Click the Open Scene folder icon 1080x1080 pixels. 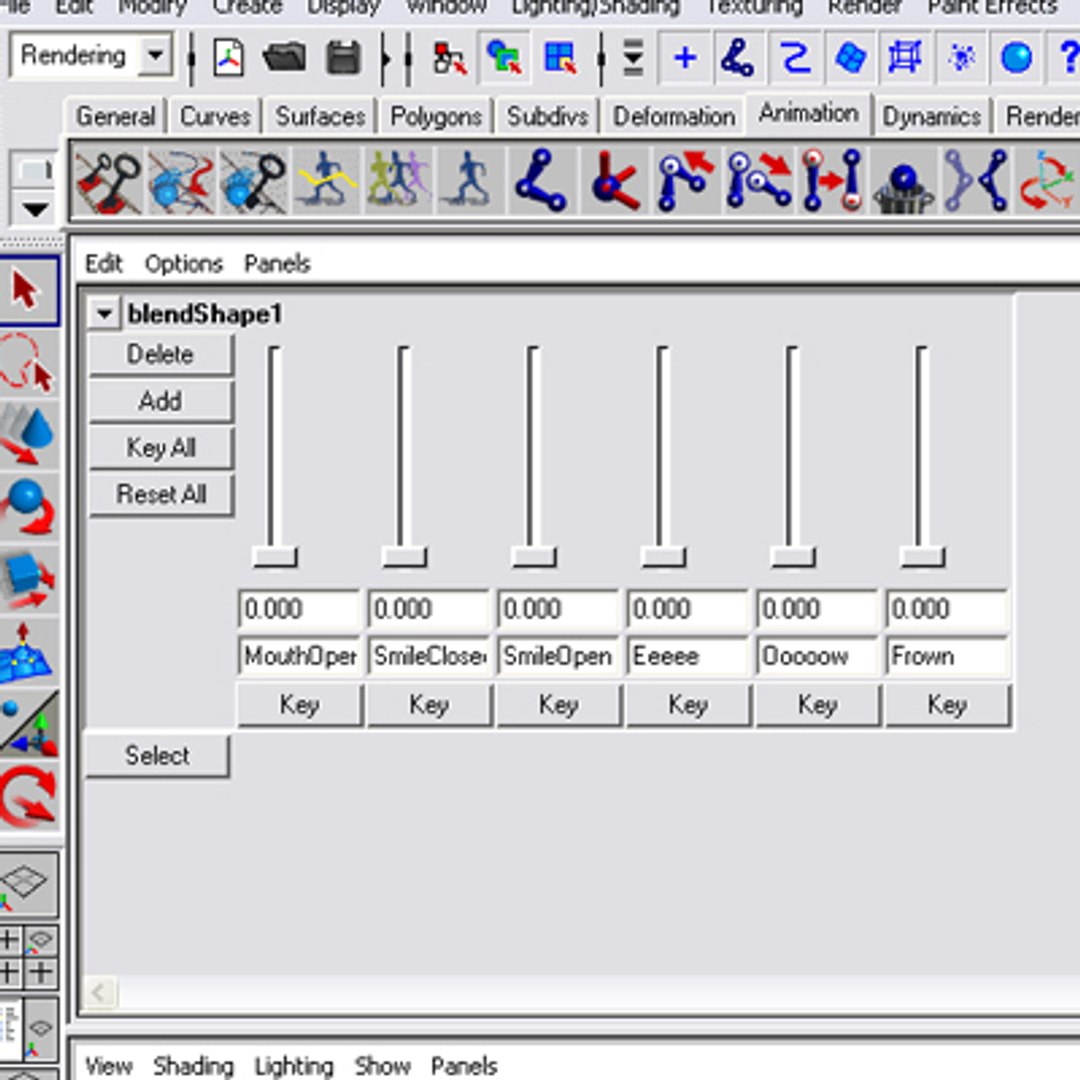click(284, 58)
